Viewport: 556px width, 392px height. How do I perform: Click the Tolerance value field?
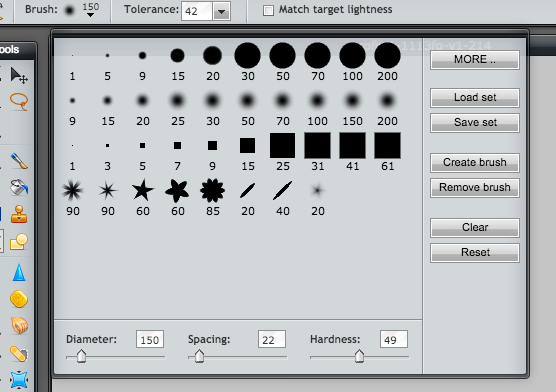197,11
